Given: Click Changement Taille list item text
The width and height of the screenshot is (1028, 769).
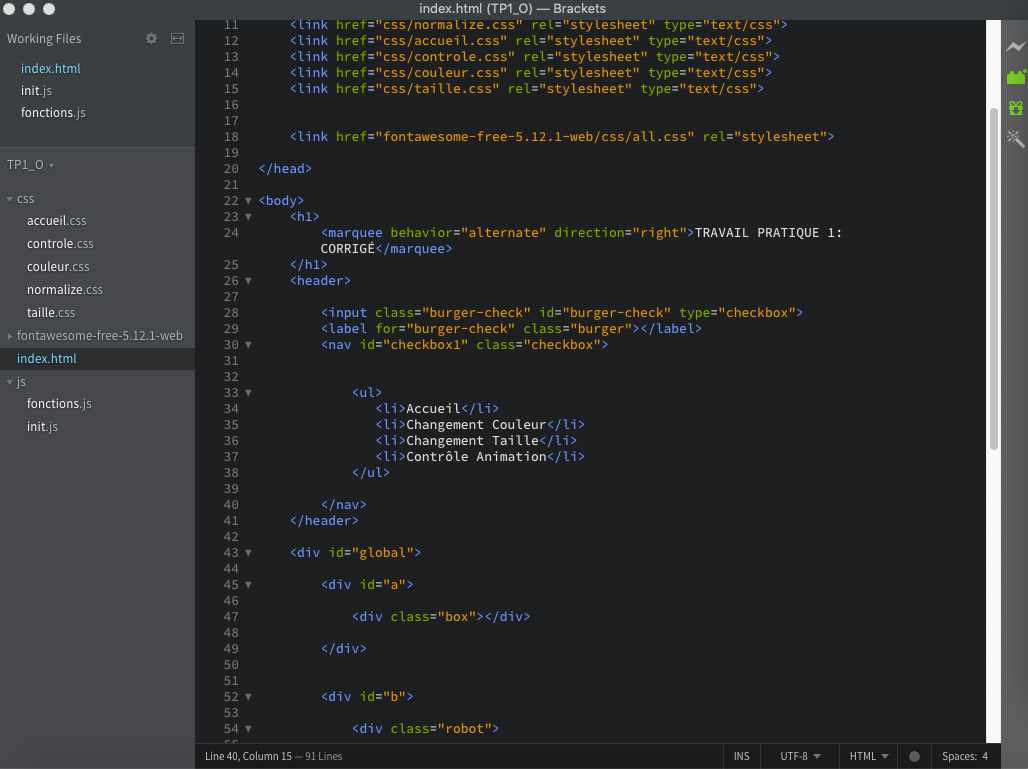Looking at the screenshot, I should click(x=472, y=441).
